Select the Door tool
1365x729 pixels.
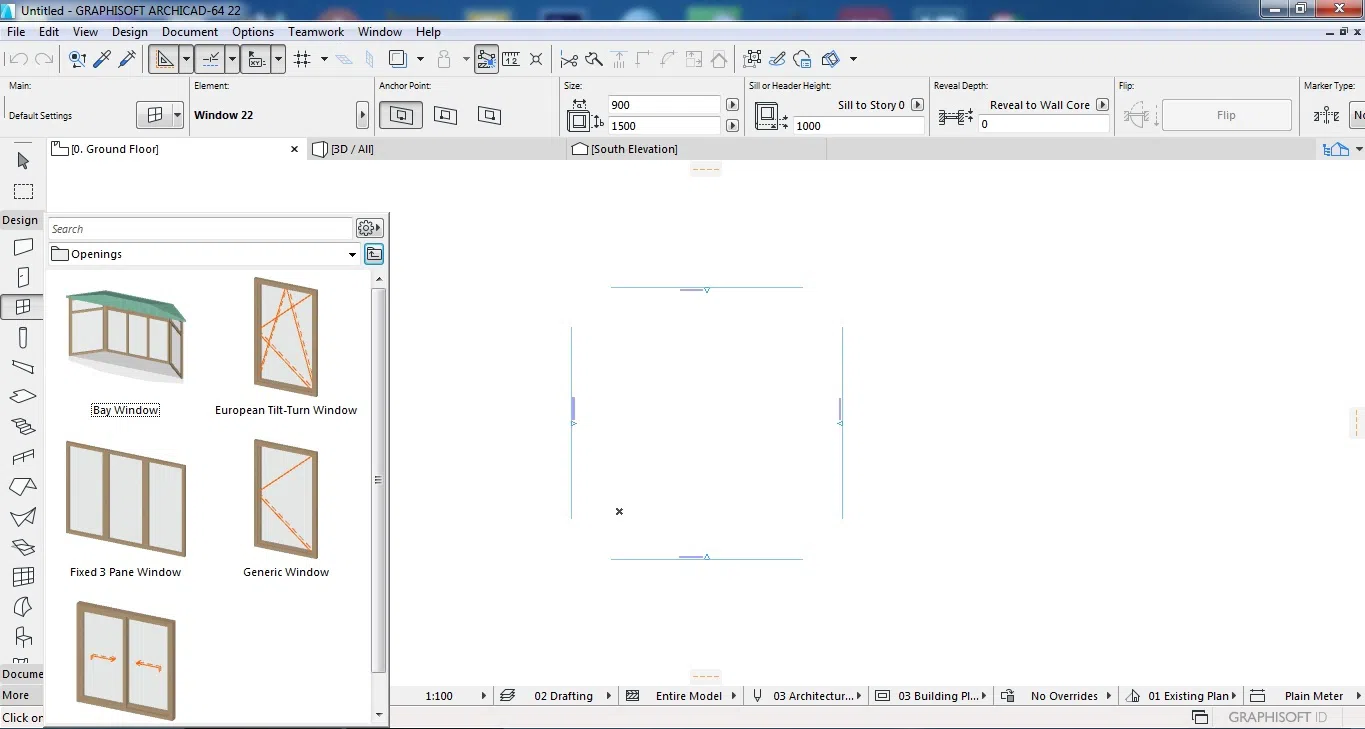(22, 277)
